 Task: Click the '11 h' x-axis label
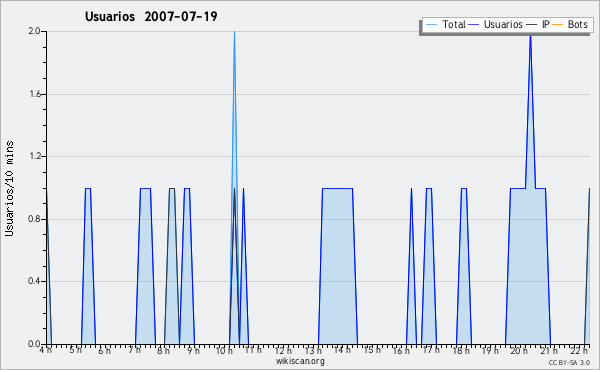point(253,350)
